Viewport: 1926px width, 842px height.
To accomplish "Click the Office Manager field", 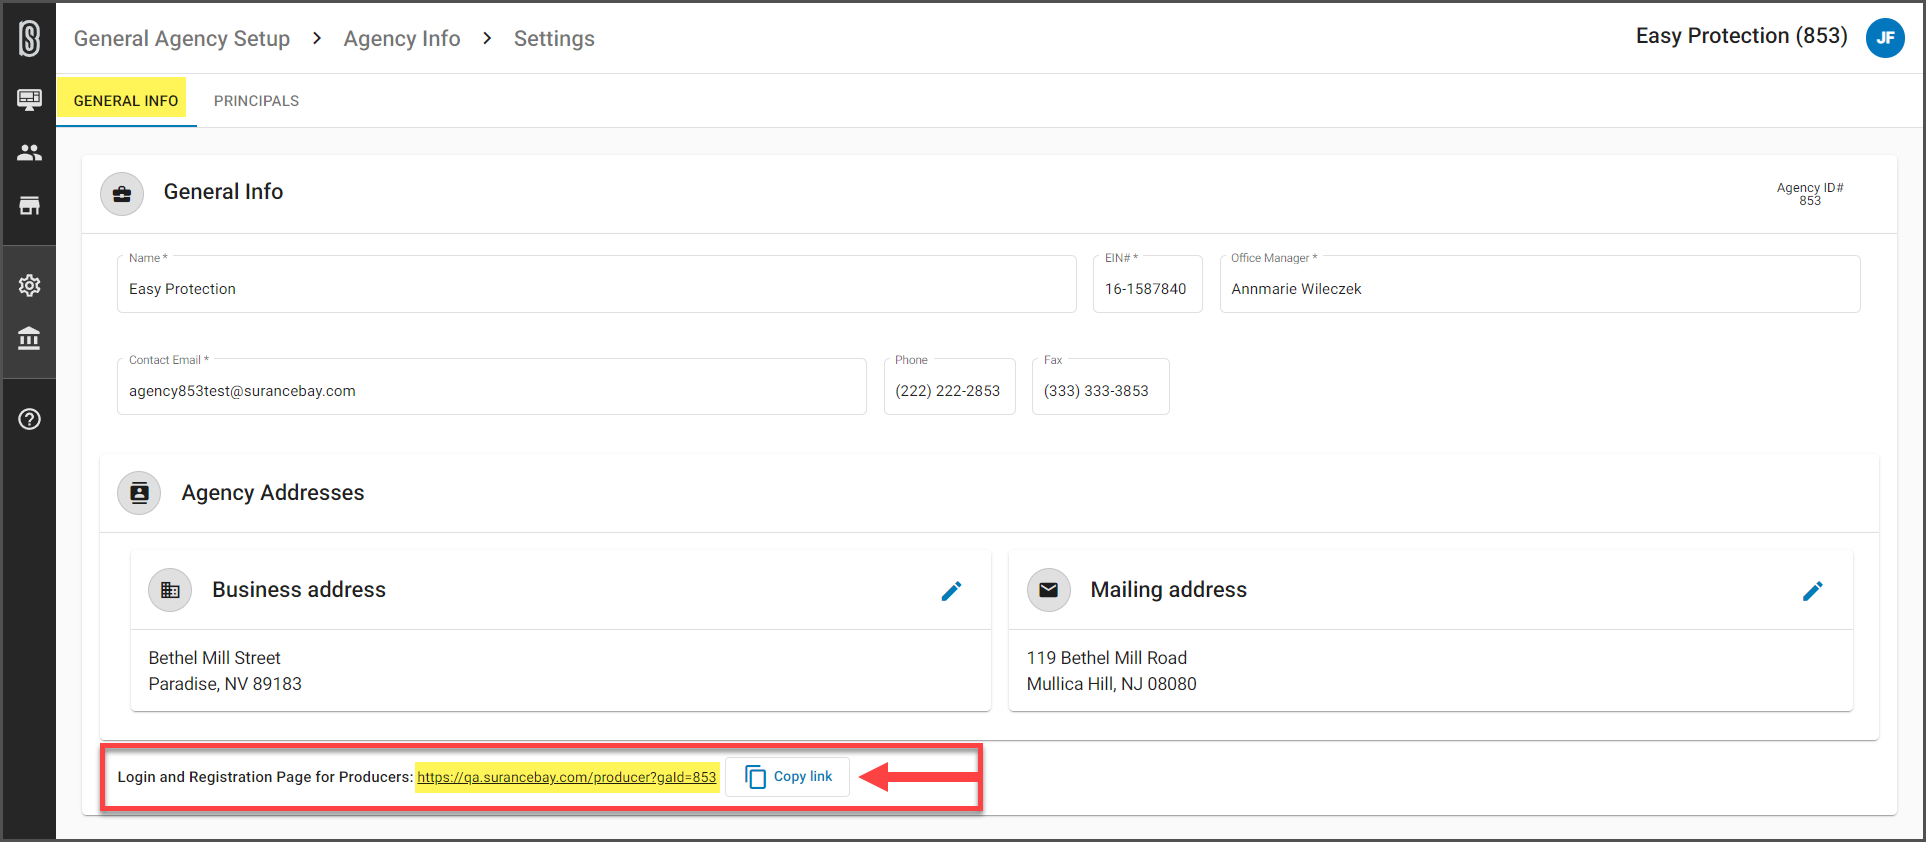I will [1540, 284].
